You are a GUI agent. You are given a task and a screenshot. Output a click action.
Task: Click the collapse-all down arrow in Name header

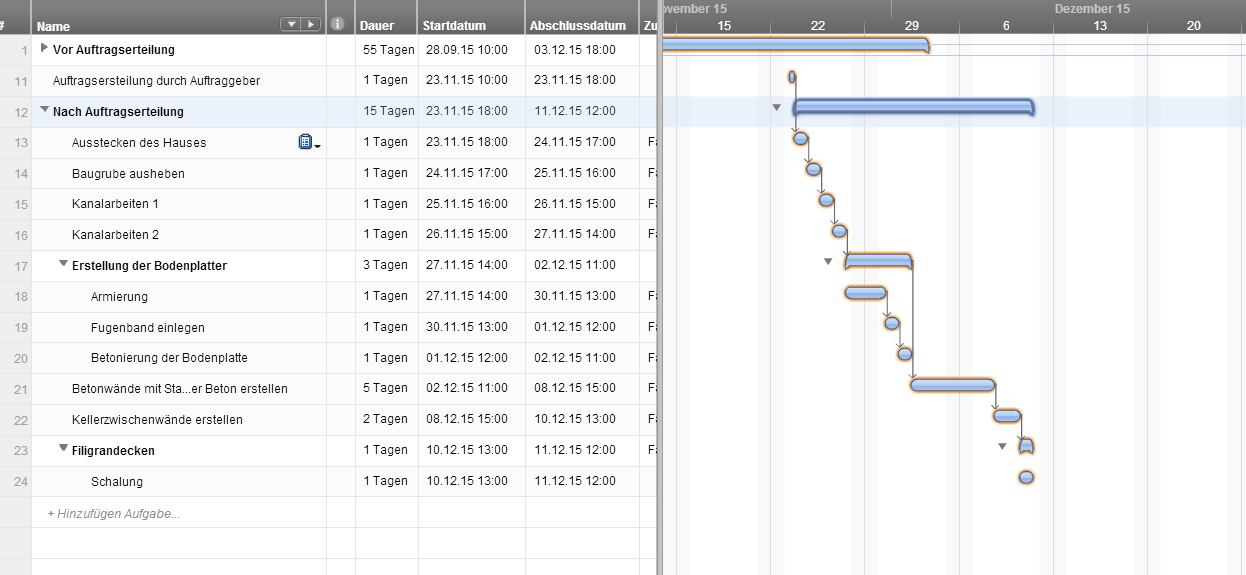pos(291,24)
